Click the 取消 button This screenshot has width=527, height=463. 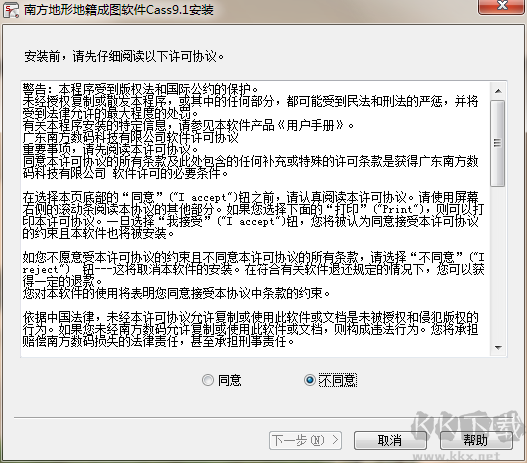coord(390,440)
